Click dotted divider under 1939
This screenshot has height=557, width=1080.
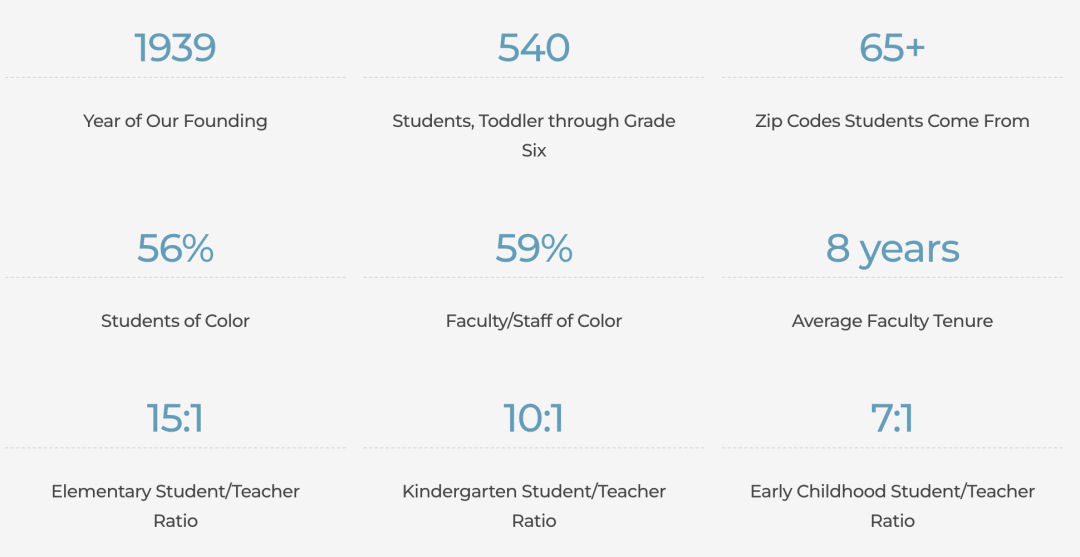(x=175, y=77)
